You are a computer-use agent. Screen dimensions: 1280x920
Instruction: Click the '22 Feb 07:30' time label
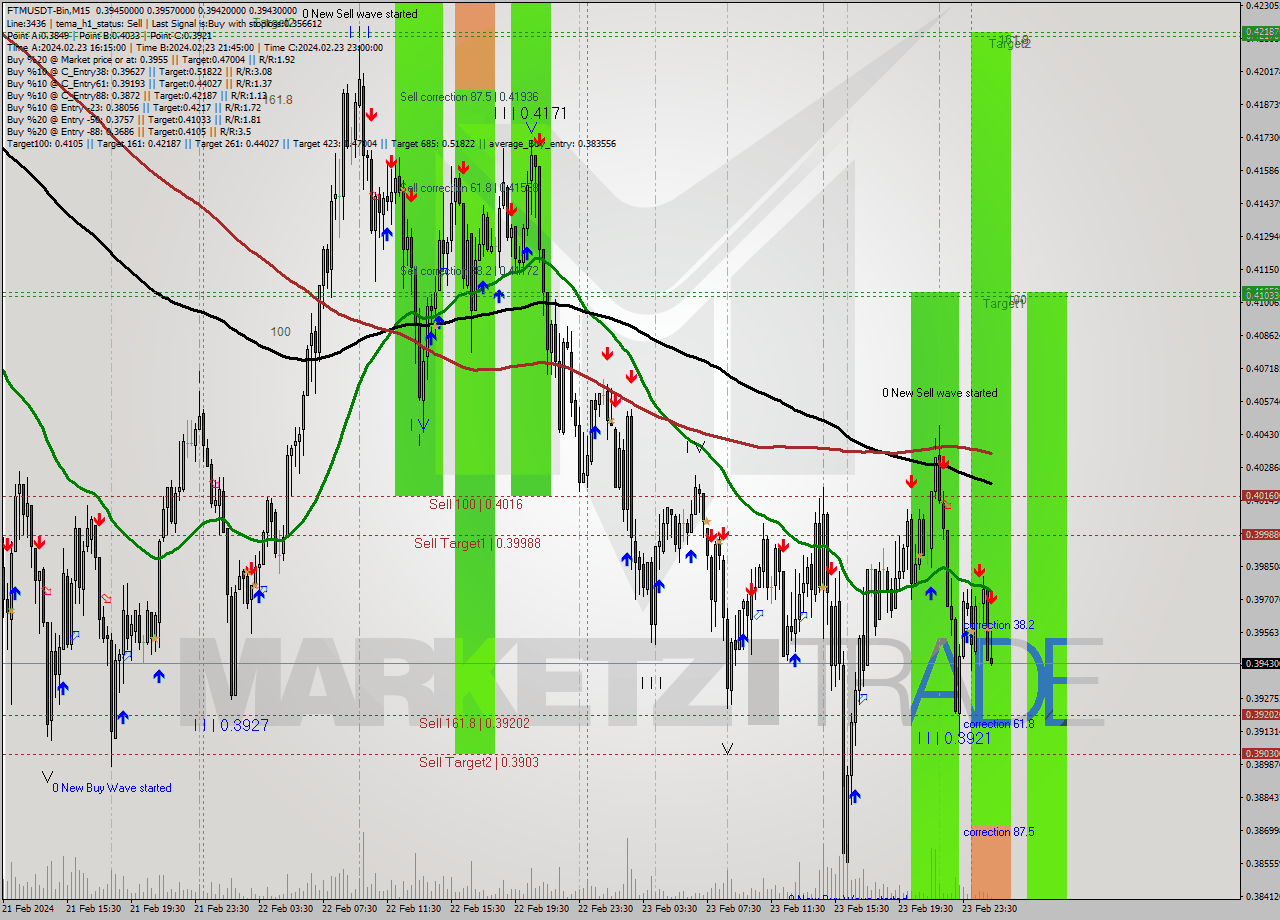pyautogui.click(x=350, y=909)
